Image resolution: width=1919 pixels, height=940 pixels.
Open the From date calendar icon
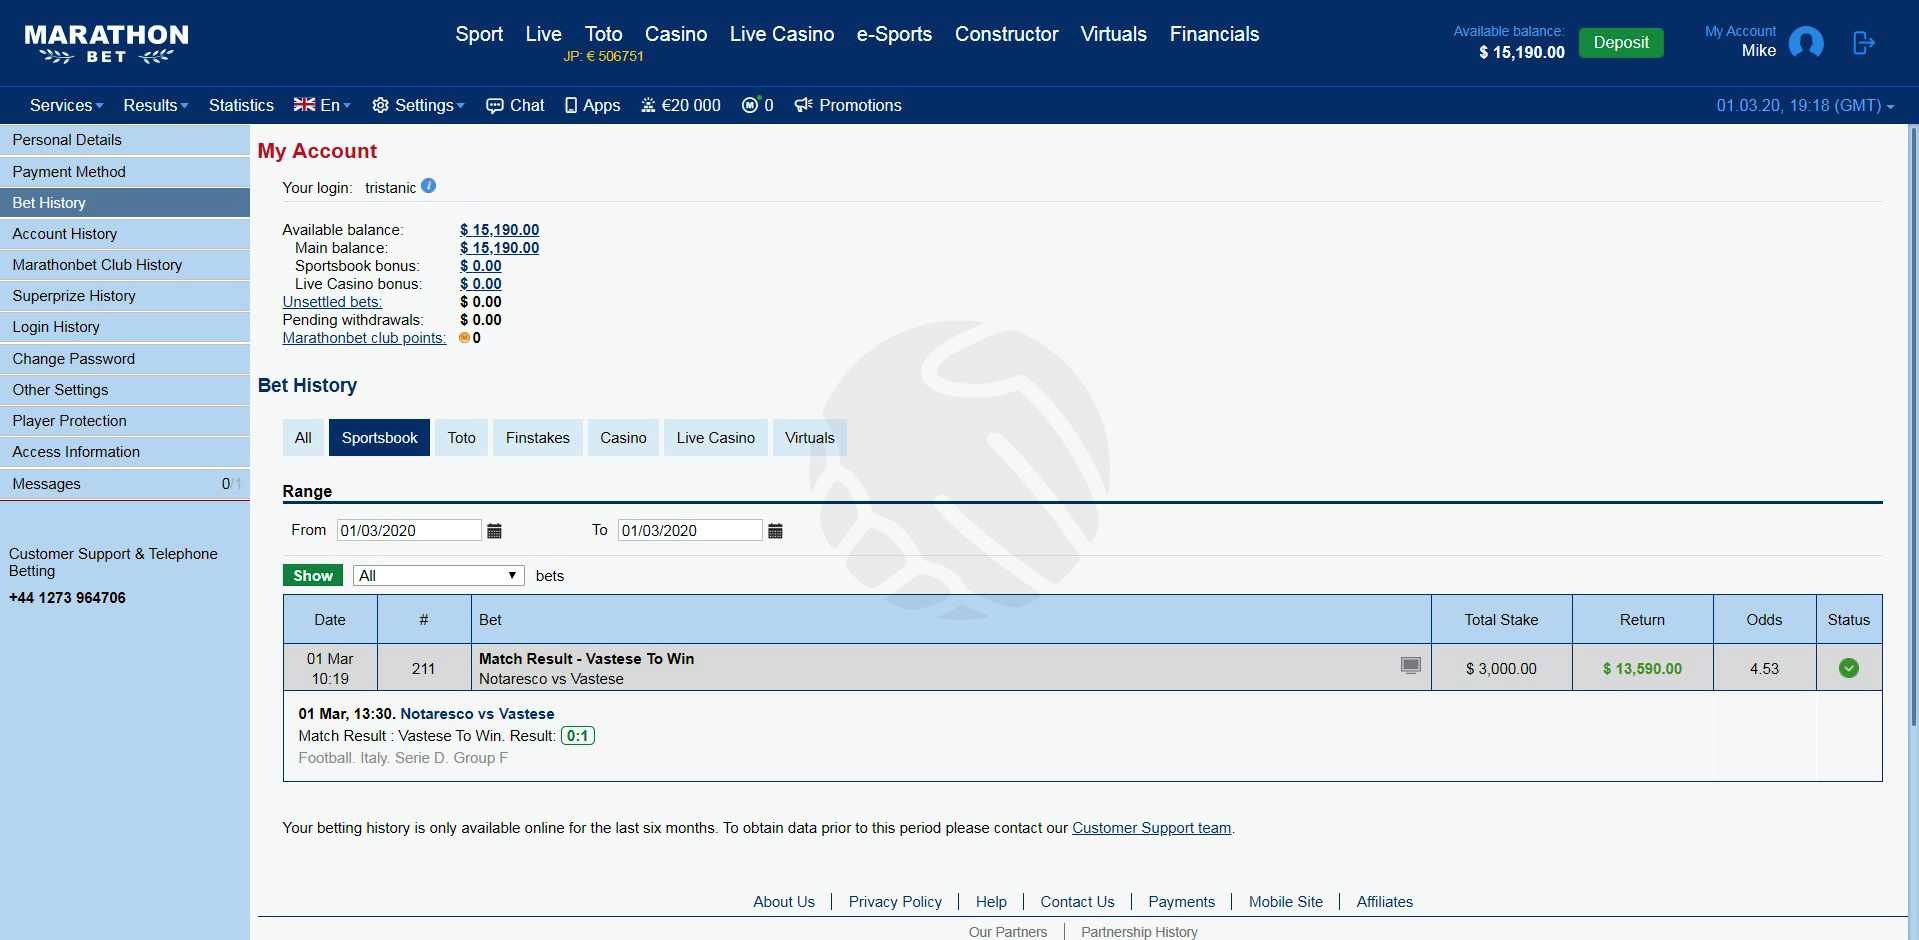coord(494,531)
